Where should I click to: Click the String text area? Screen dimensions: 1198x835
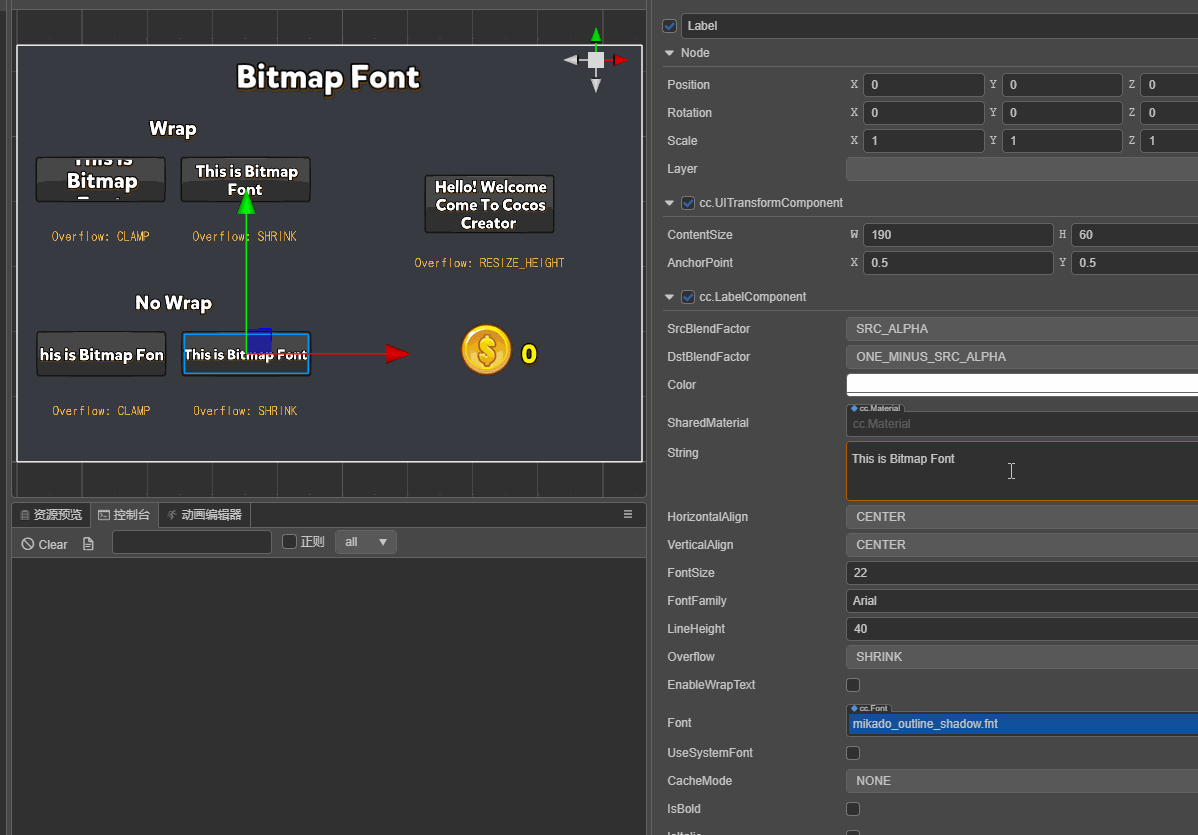pyautogui.click(x=1022, y=471)
